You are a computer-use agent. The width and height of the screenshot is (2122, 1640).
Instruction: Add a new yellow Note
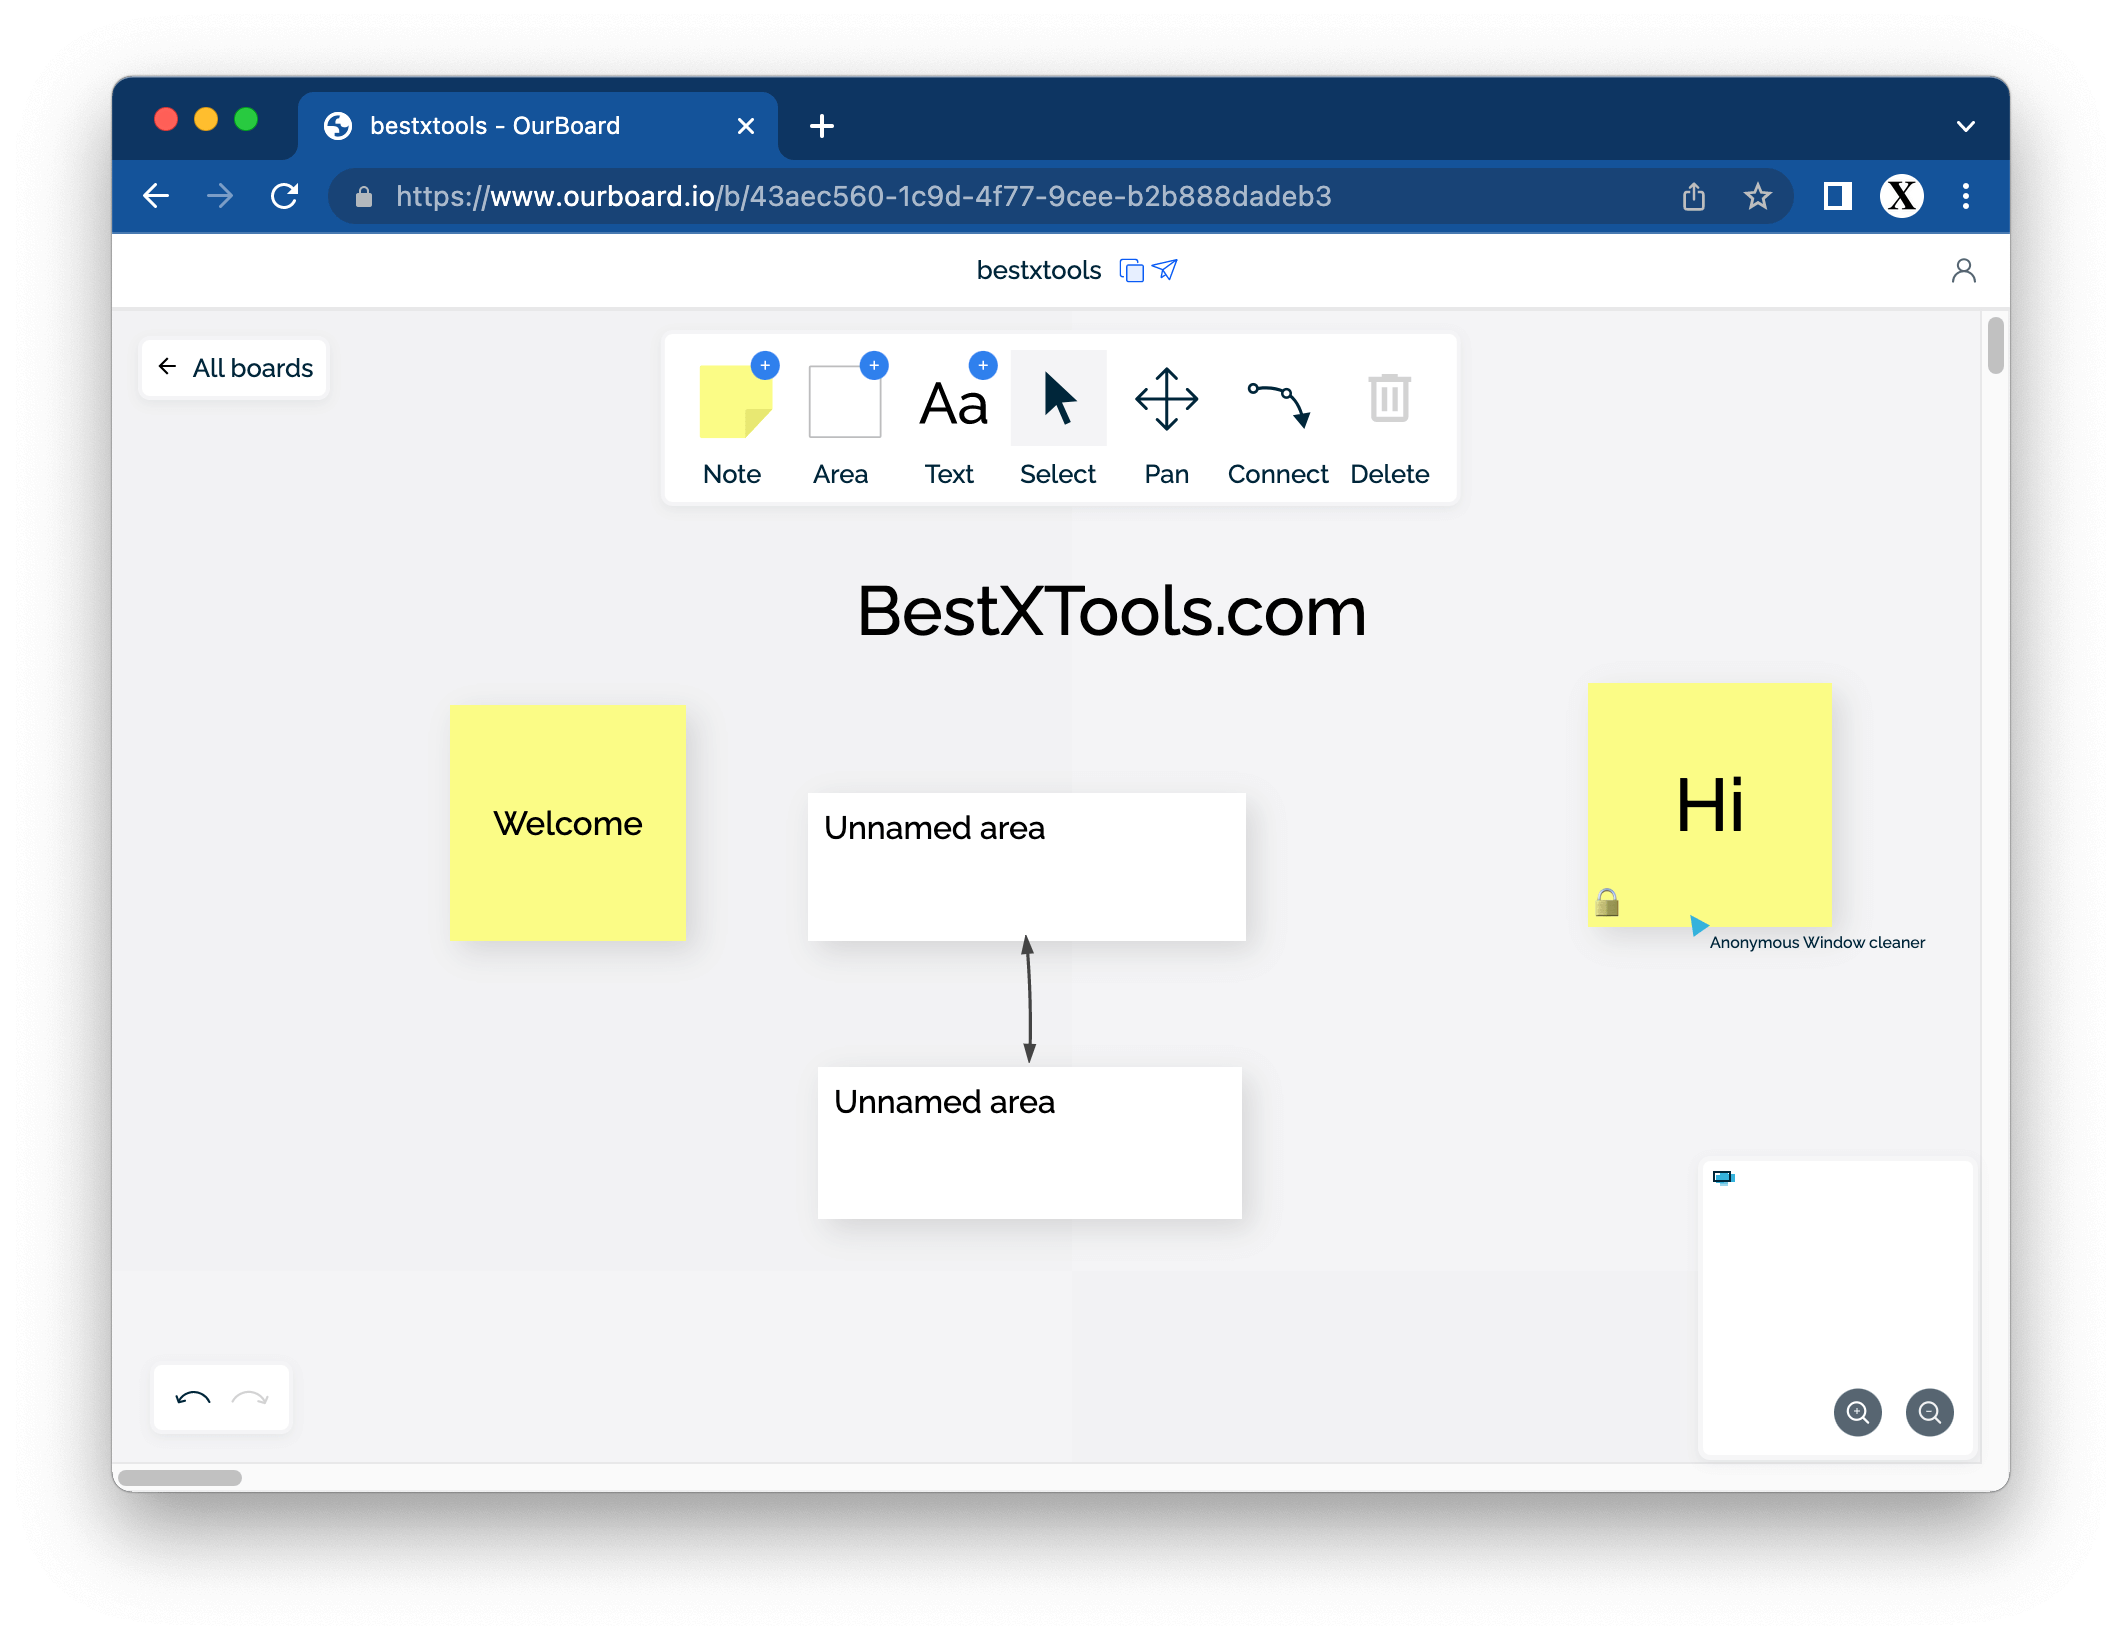pos(735,402)
